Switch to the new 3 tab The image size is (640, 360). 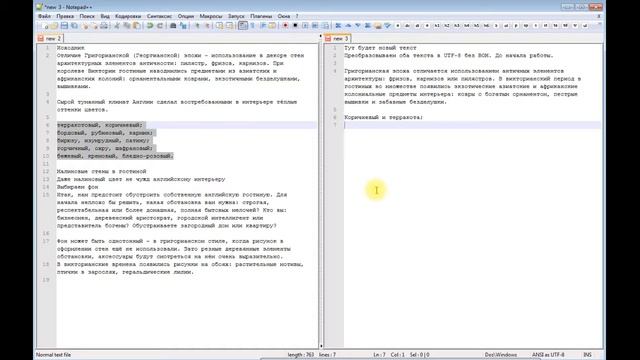(337, 38)
